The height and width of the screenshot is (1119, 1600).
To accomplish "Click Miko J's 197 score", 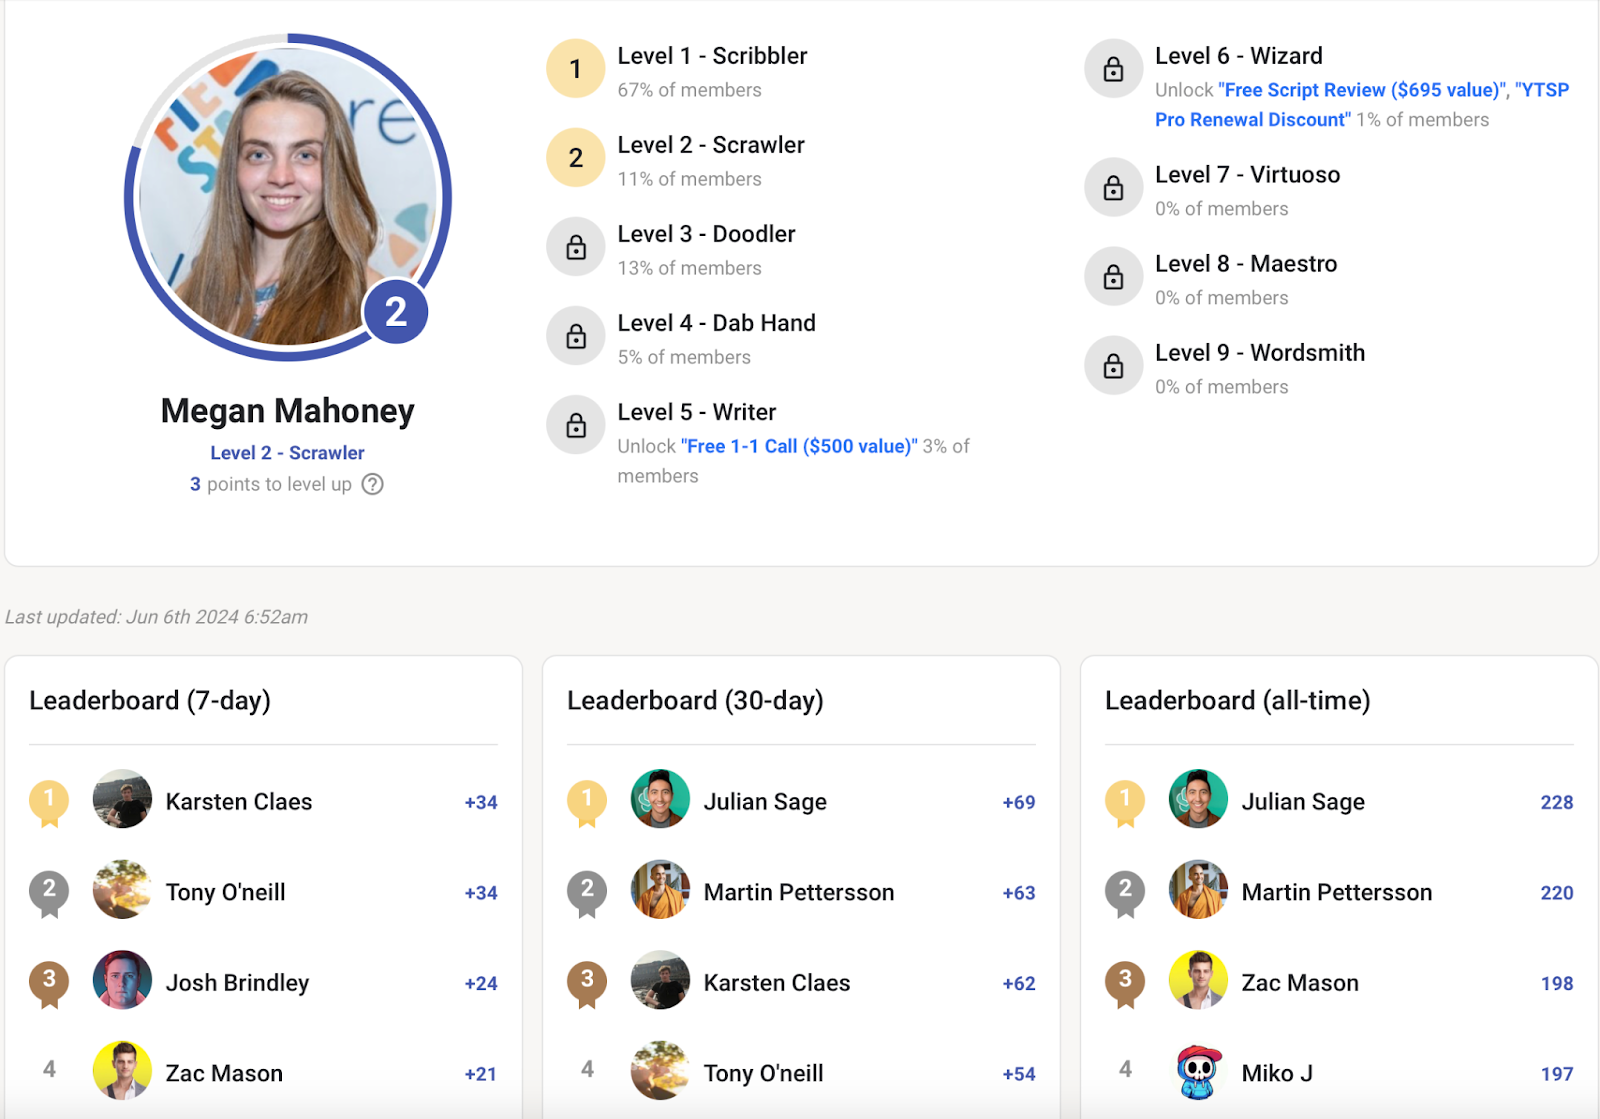I will (1557, 1074).
